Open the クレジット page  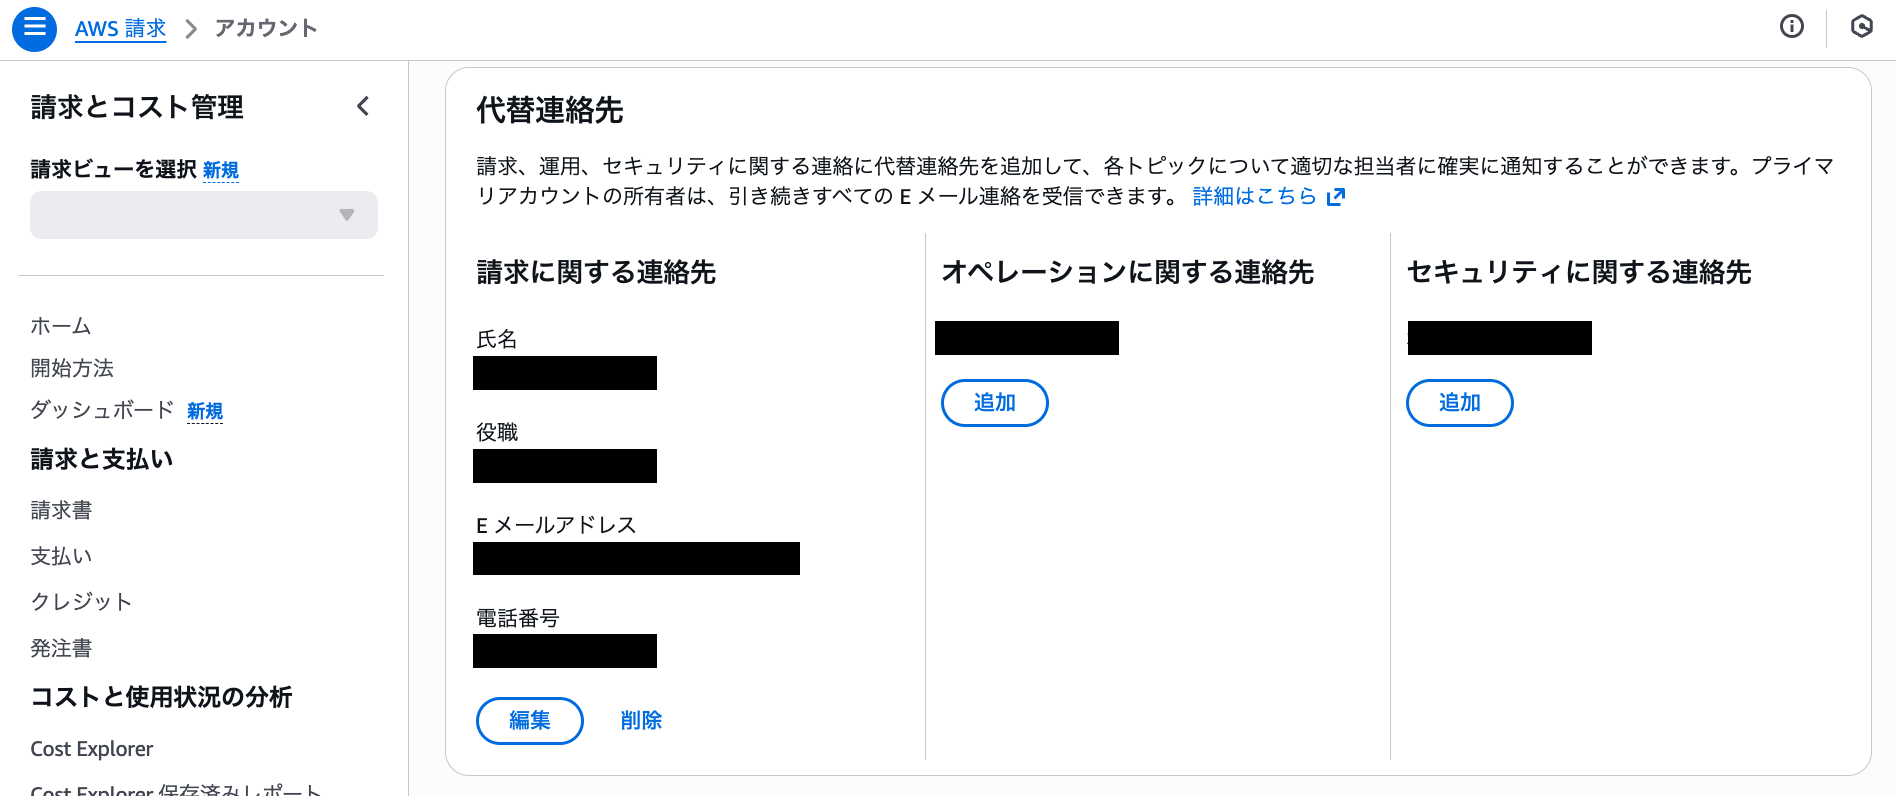click(x=80, y=601)
